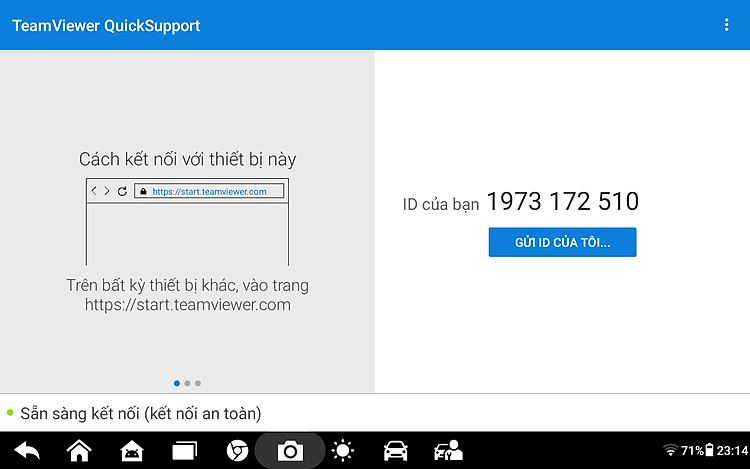The height and width of the screenshot is (469, 750).
Task: Tap the 71% battery percentage text
Action: point(692,450)
